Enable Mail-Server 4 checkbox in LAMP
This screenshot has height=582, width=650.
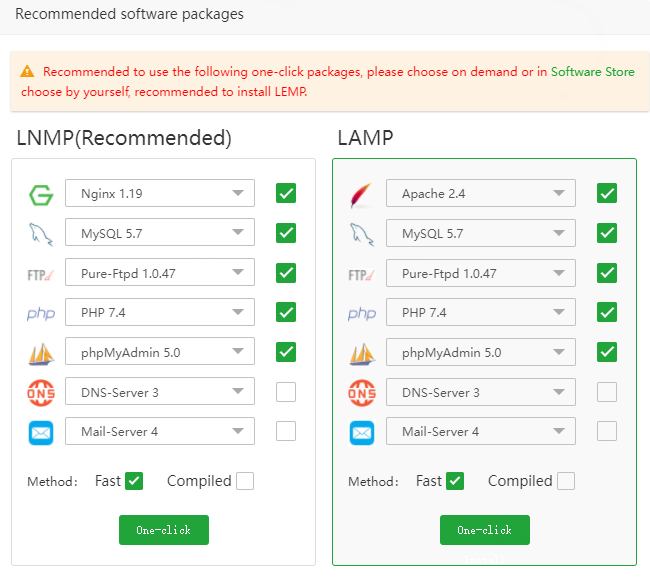tap(607, 431)
